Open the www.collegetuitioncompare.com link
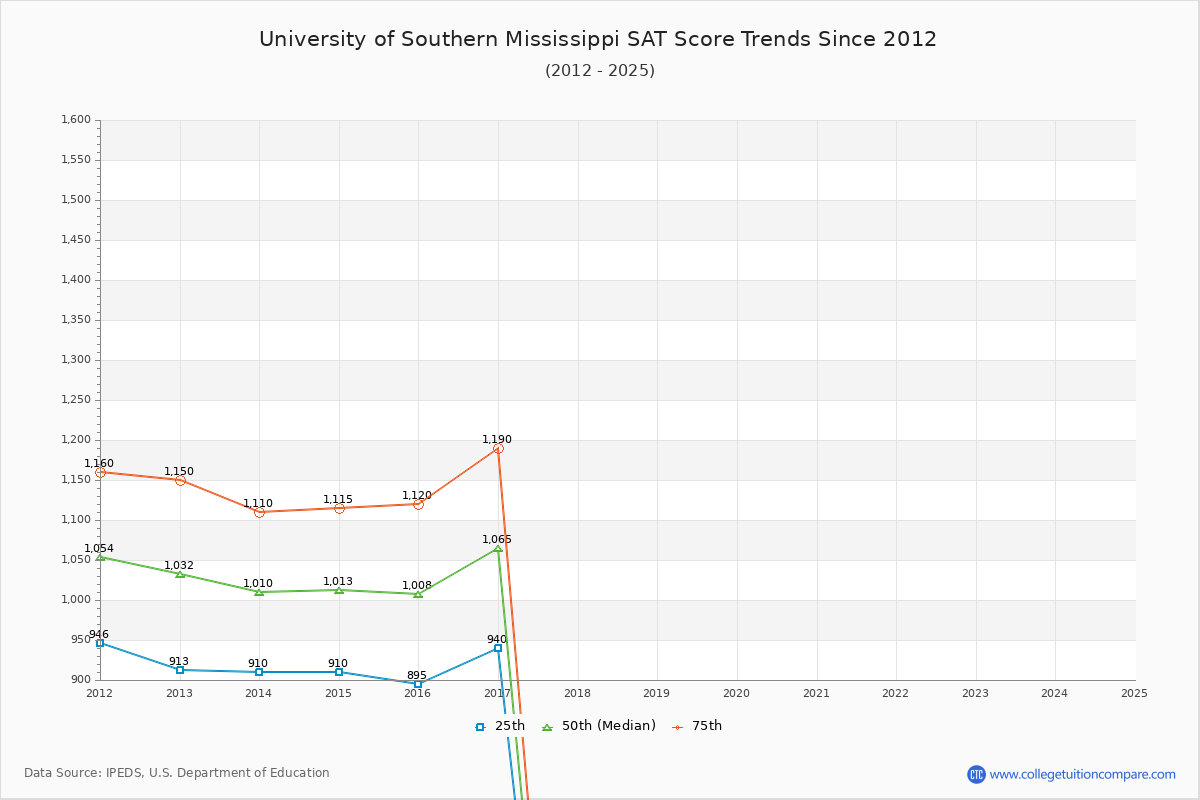1200x800 pixels. pos(1083,774)
